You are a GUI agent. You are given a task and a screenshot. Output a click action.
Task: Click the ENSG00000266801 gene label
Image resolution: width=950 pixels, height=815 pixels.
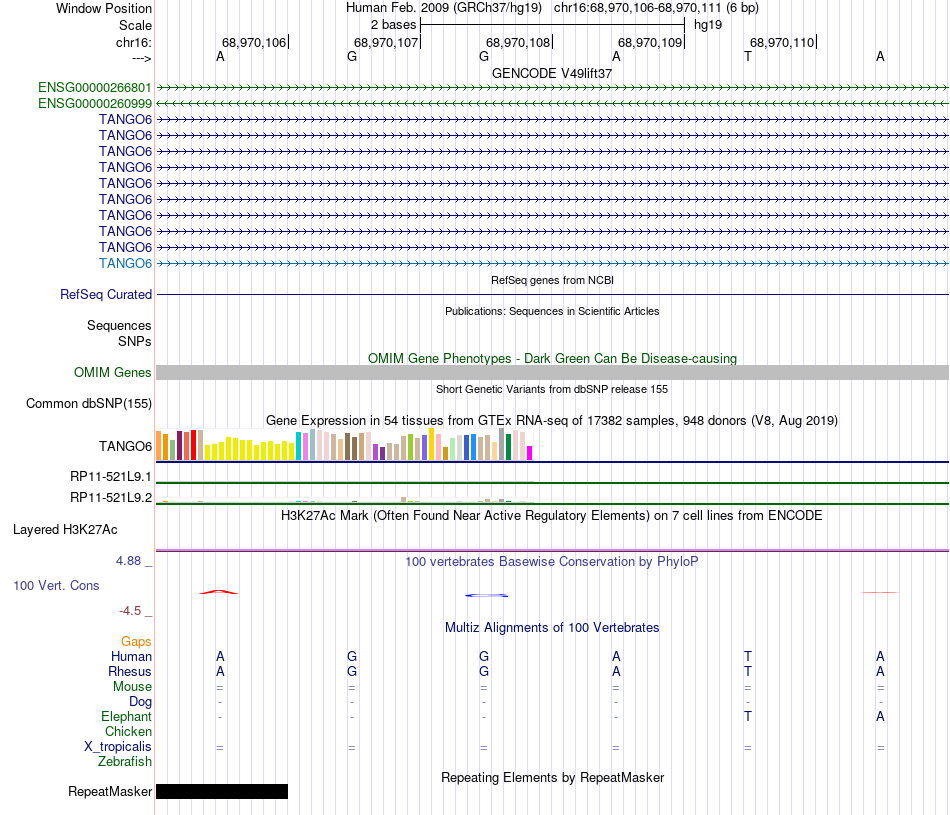(x=95, y=88)
